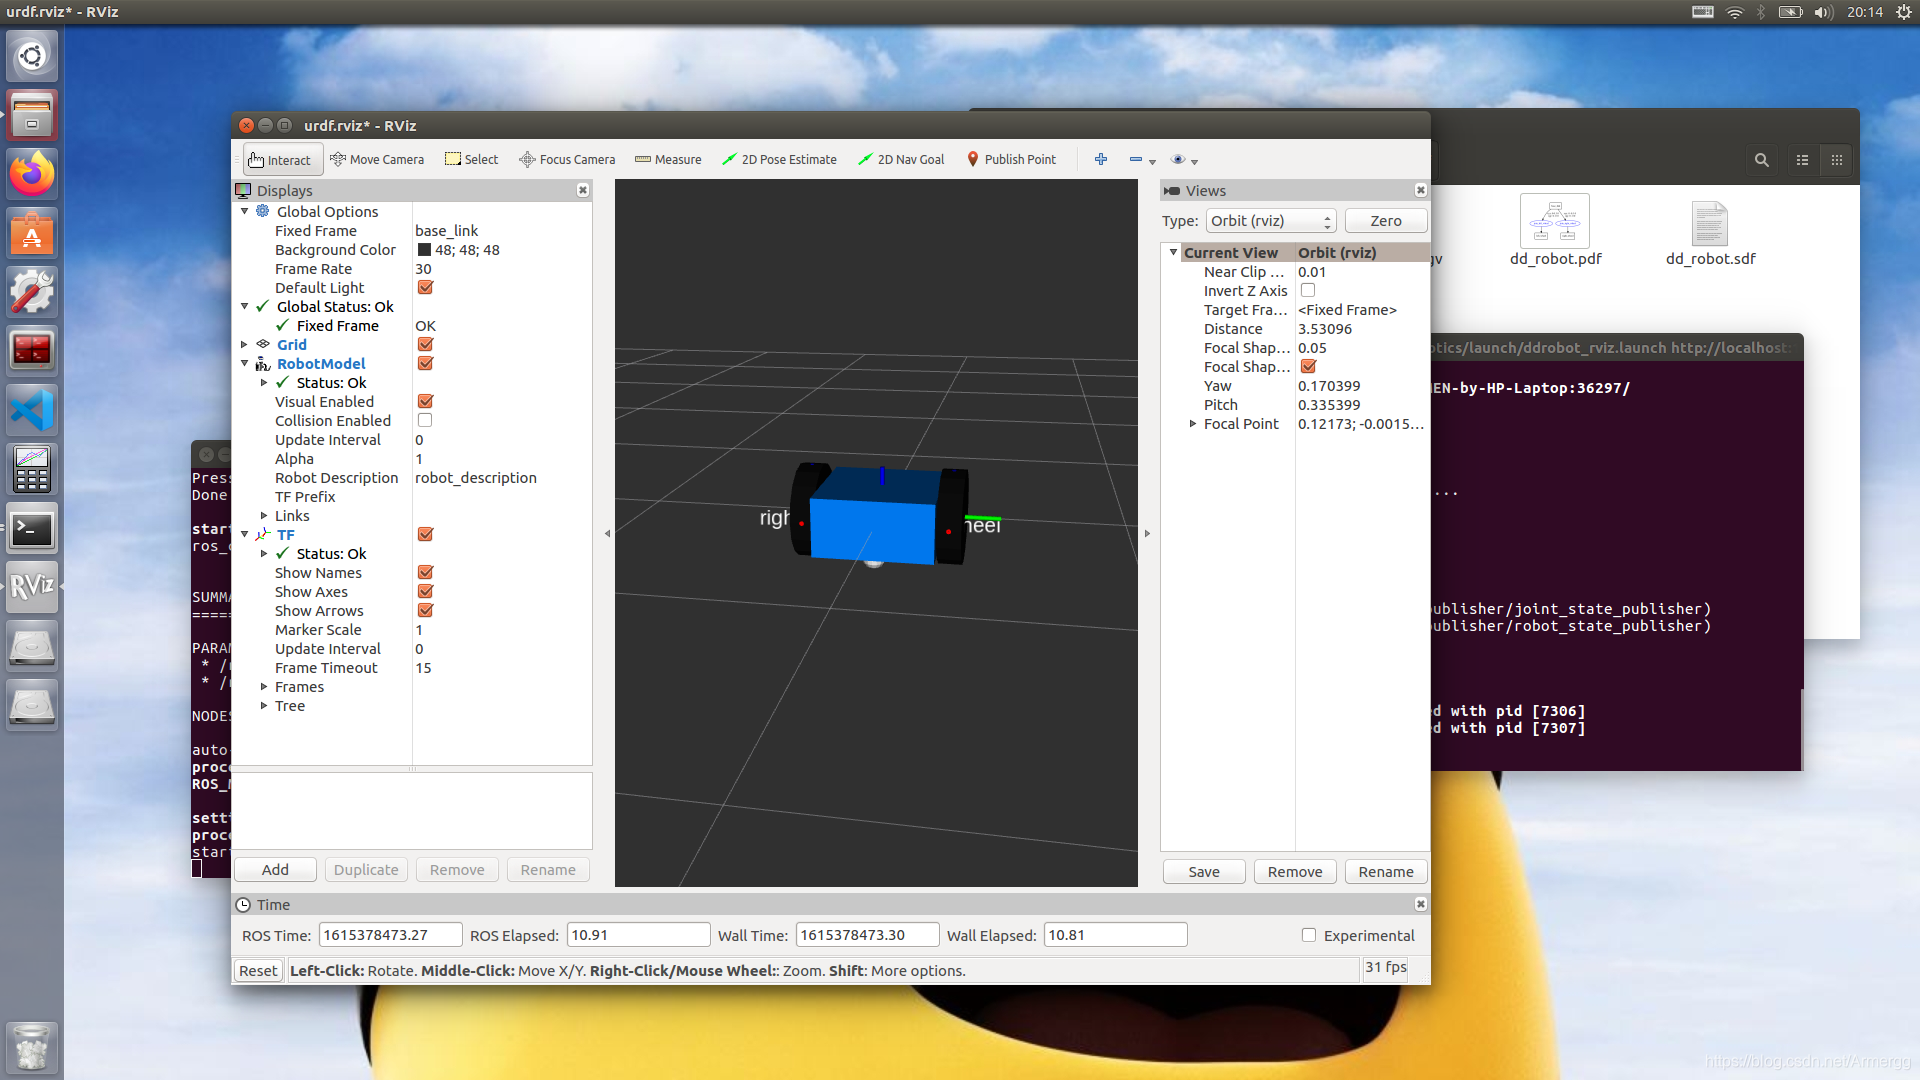Click the Zero view button

tap(1386, 221)
